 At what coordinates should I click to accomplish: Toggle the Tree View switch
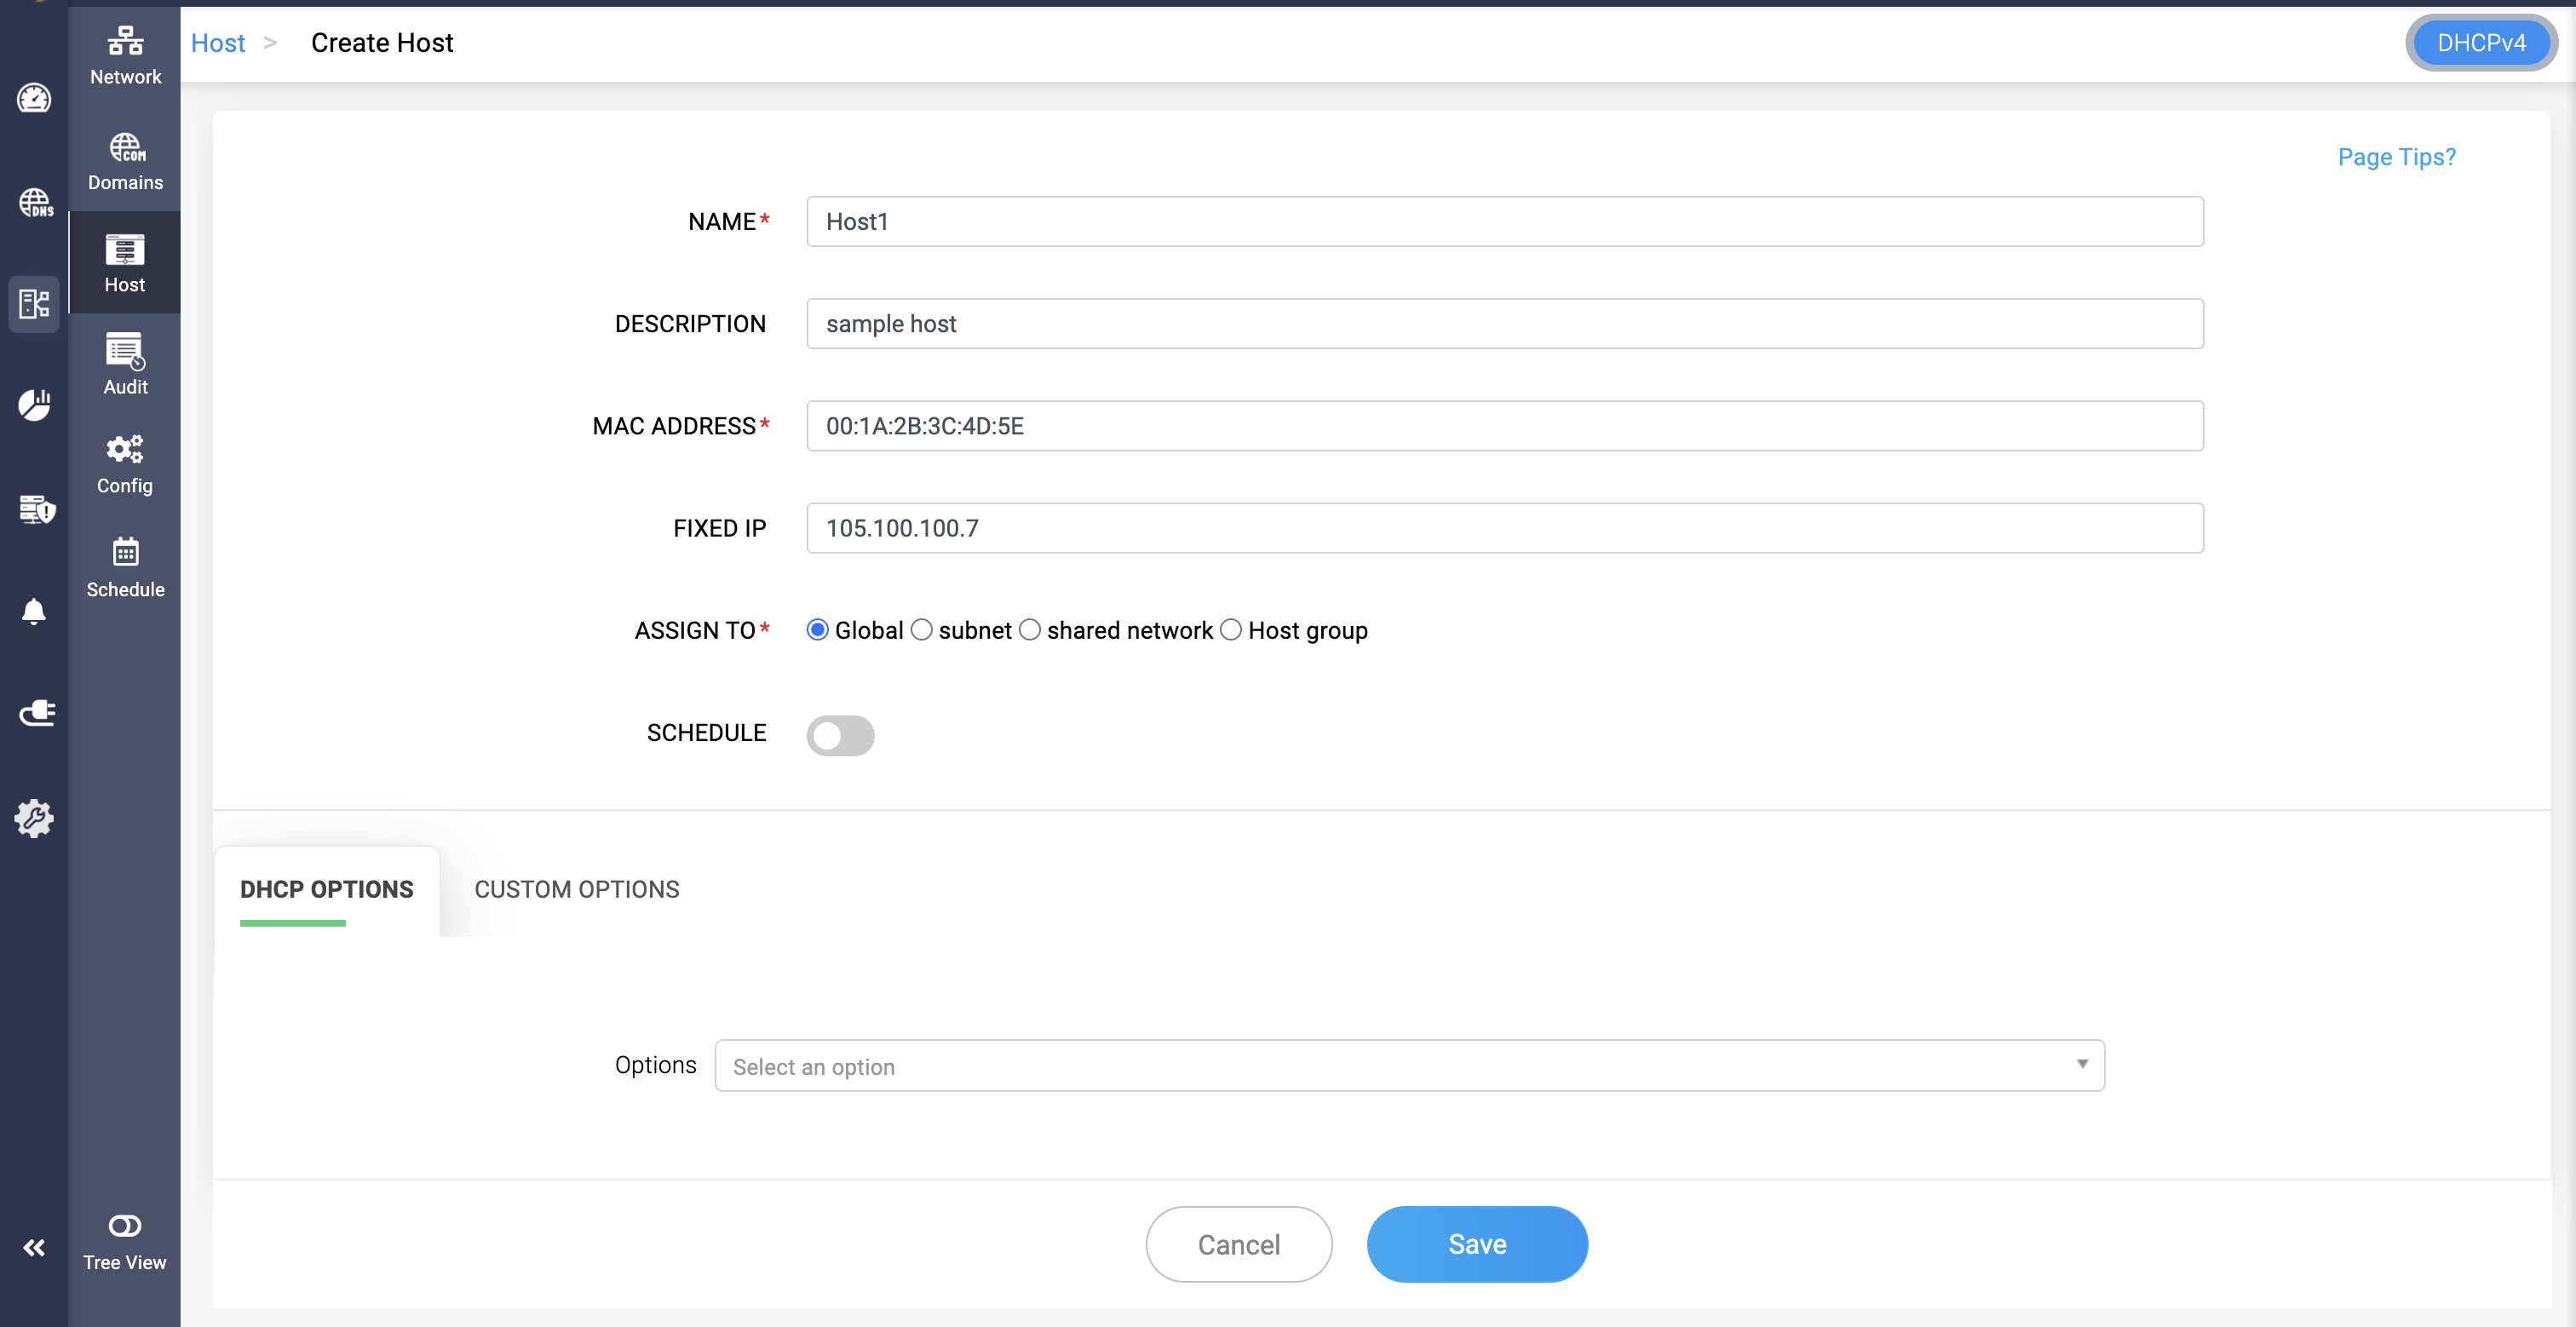click(x=125, y=1225)
